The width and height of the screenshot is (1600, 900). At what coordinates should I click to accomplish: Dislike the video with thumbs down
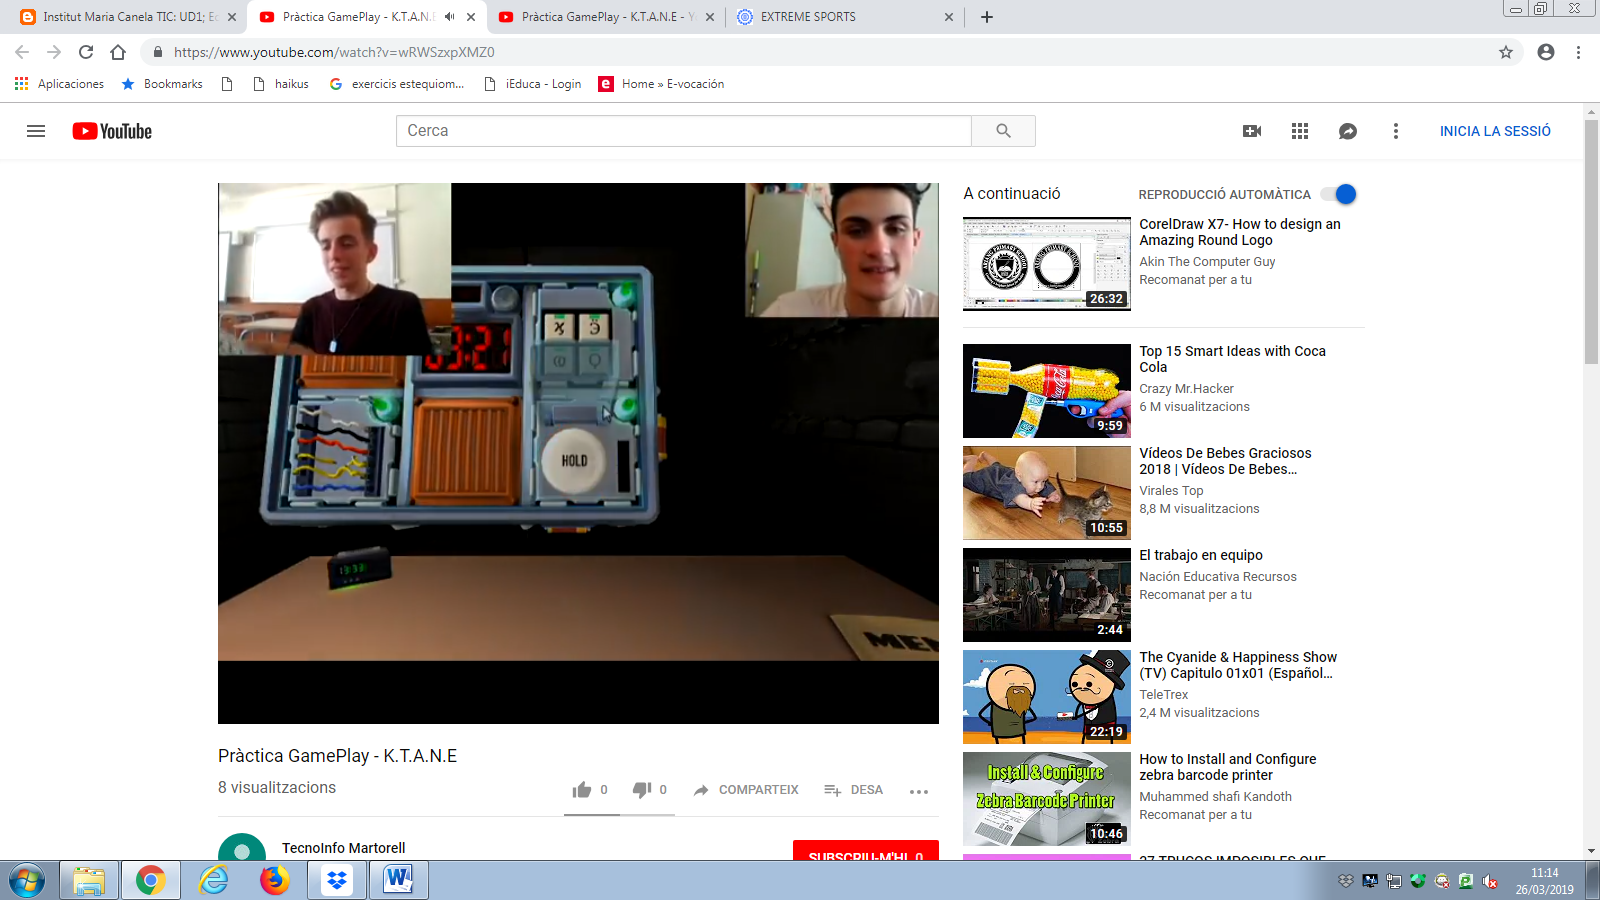(642, 790)
